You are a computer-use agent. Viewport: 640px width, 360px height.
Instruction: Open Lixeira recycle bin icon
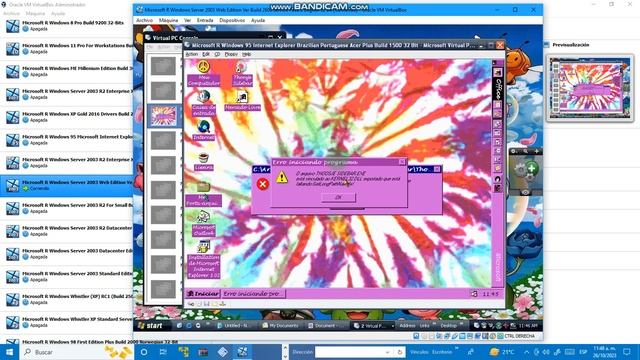pyautogui.click(x=204, y=162)
